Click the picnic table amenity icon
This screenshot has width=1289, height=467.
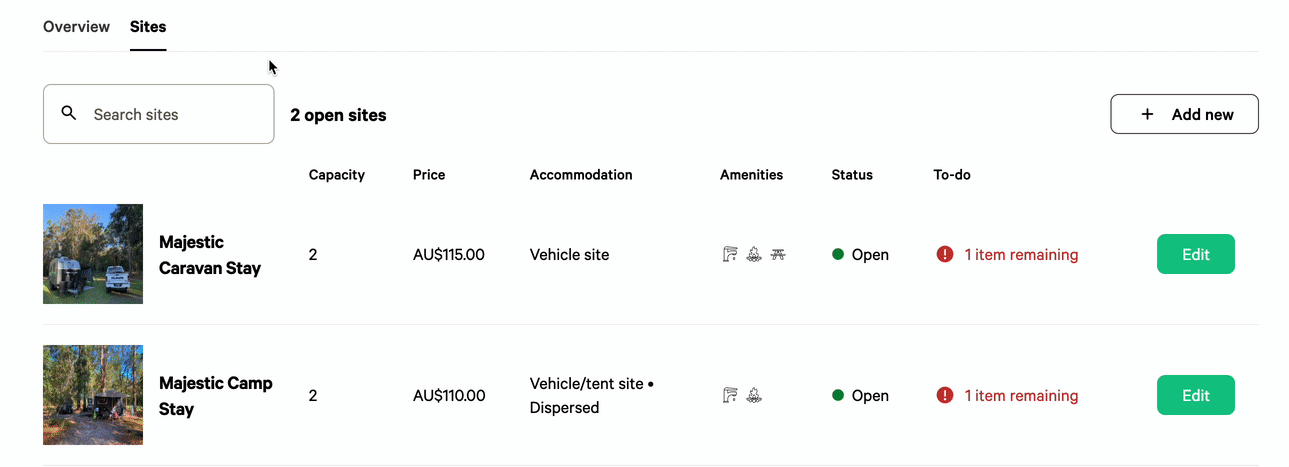778,254
